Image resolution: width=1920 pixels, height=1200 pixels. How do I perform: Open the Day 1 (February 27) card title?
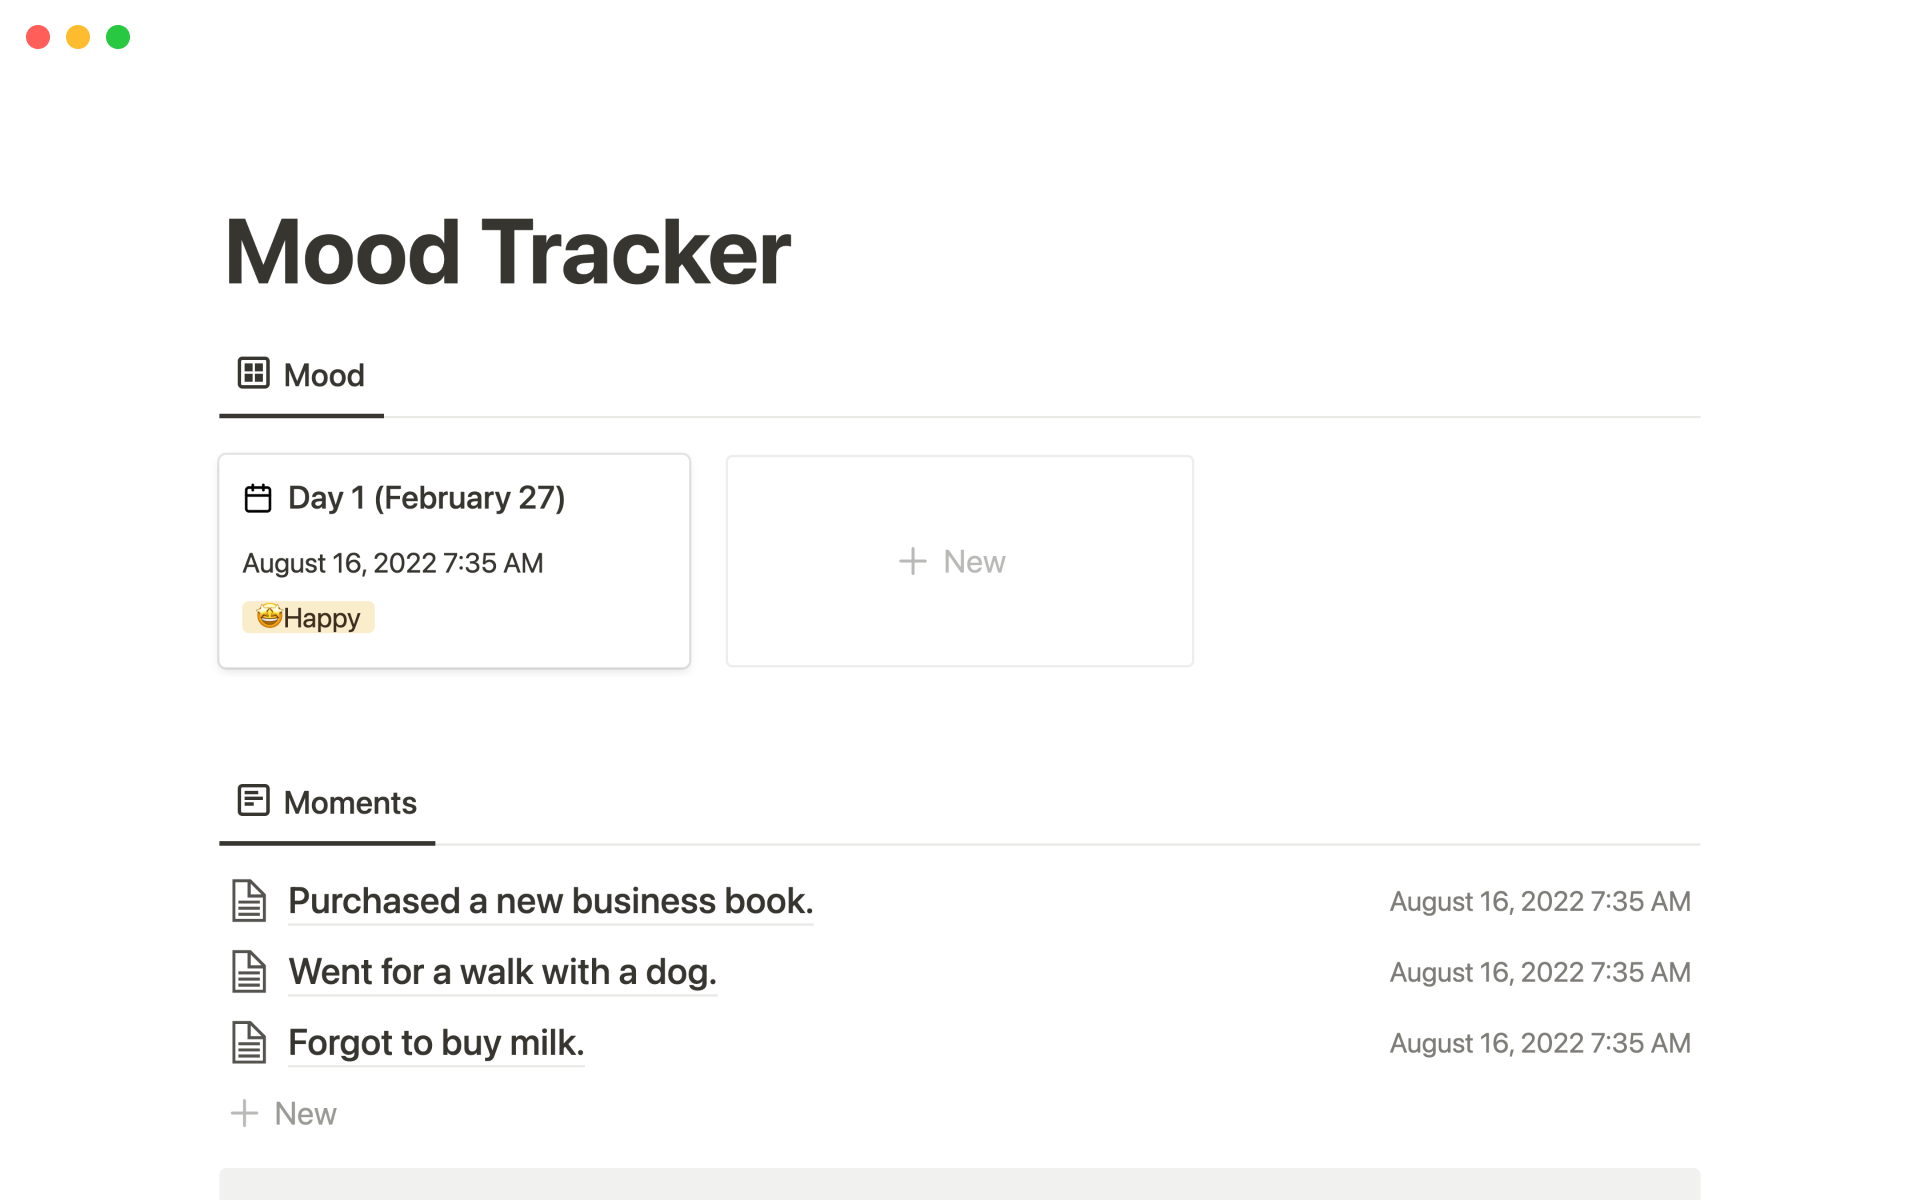[426, 498]
